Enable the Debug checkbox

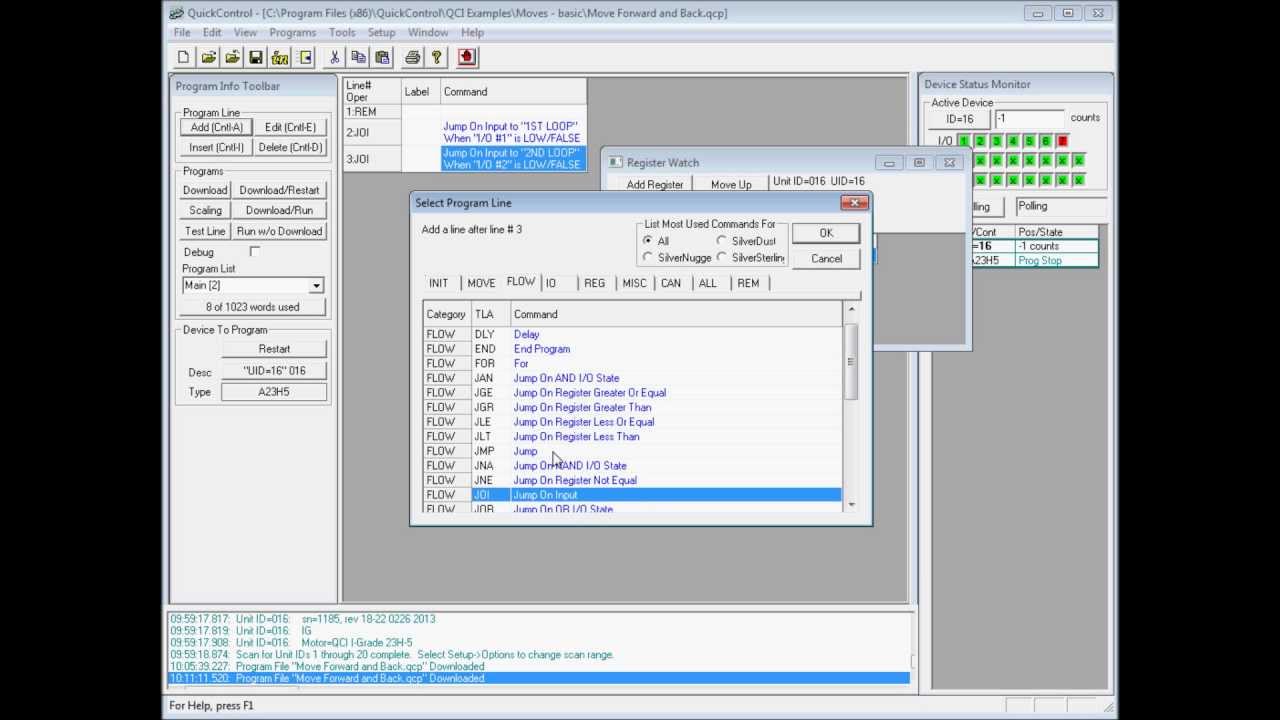254,252
